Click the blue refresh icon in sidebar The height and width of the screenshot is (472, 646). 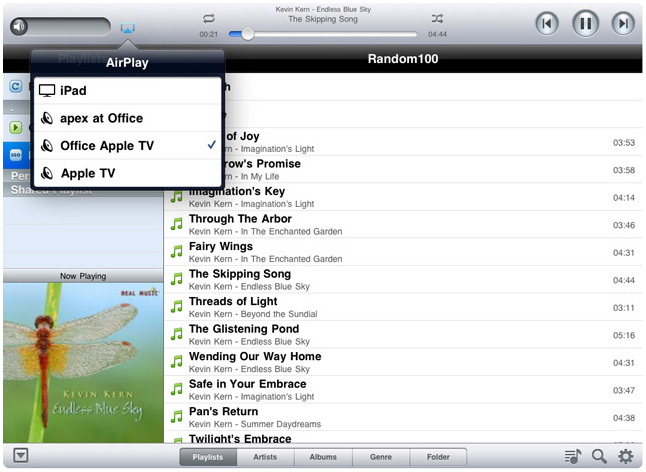(x=16, y=86)
